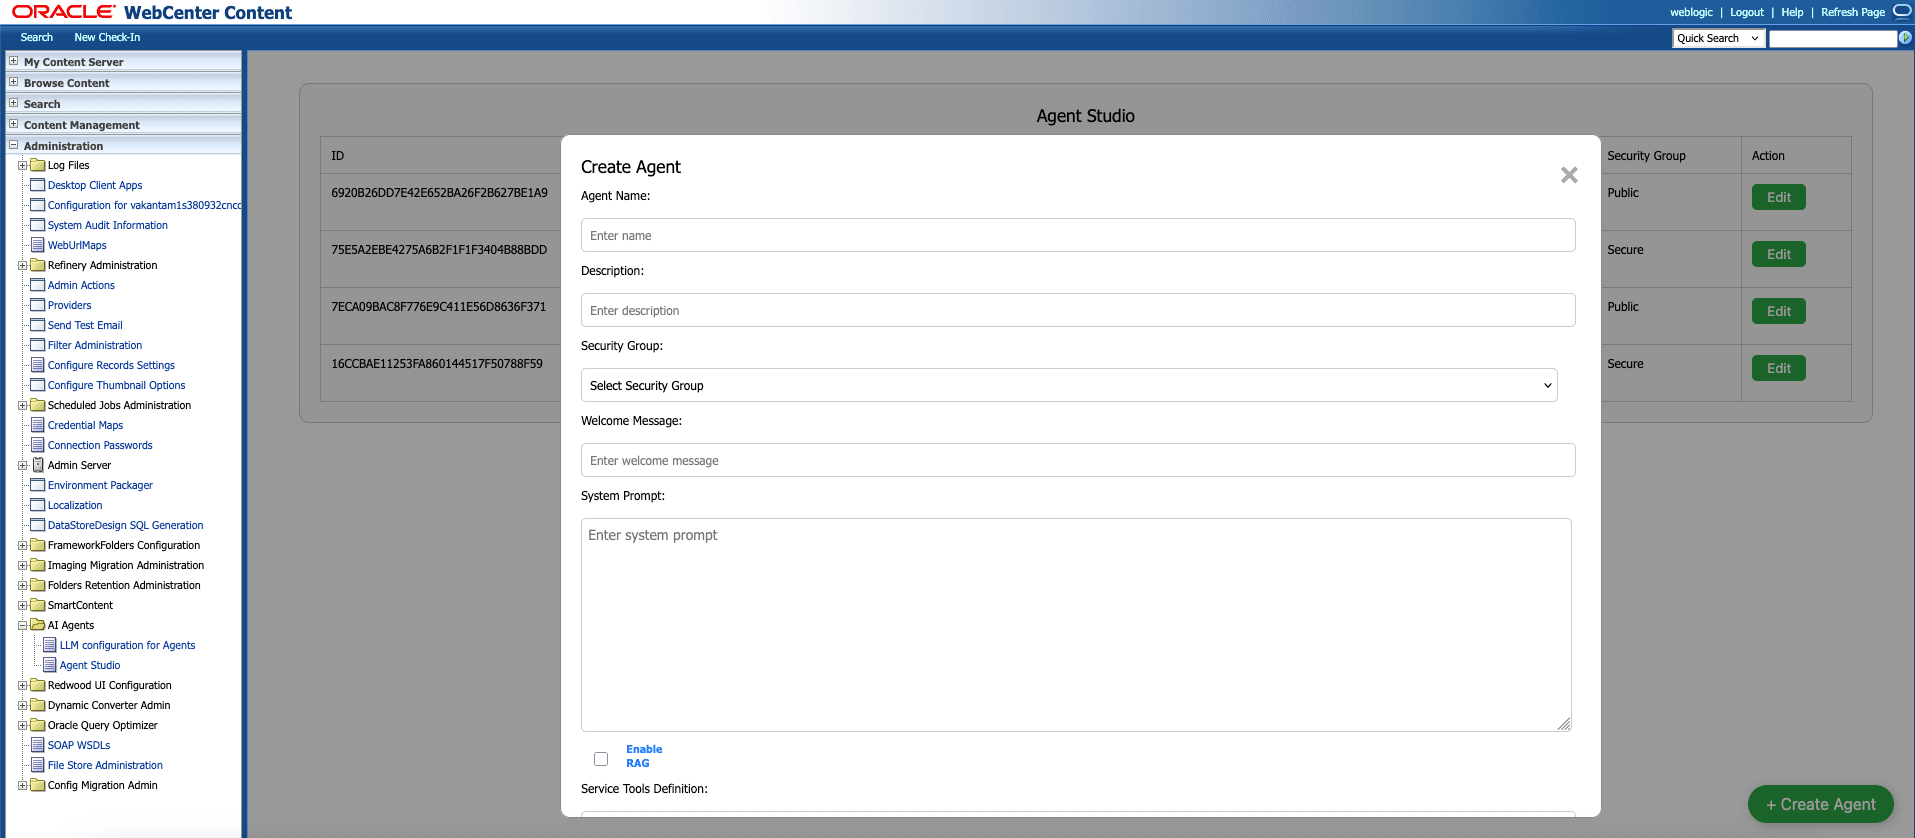Click Refresh Page link
1915x838 pixels.
coord(1852,12)
